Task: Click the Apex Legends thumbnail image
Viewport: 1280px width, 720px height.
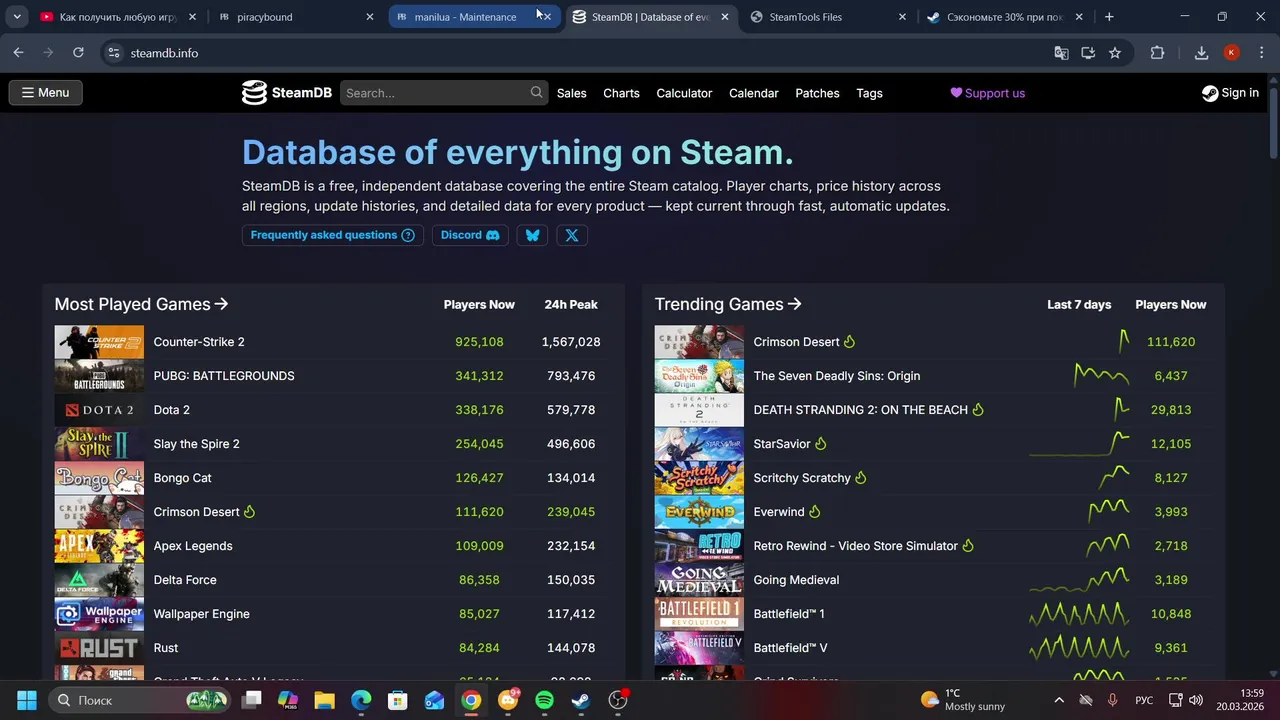Action: [x=99, y=546]
